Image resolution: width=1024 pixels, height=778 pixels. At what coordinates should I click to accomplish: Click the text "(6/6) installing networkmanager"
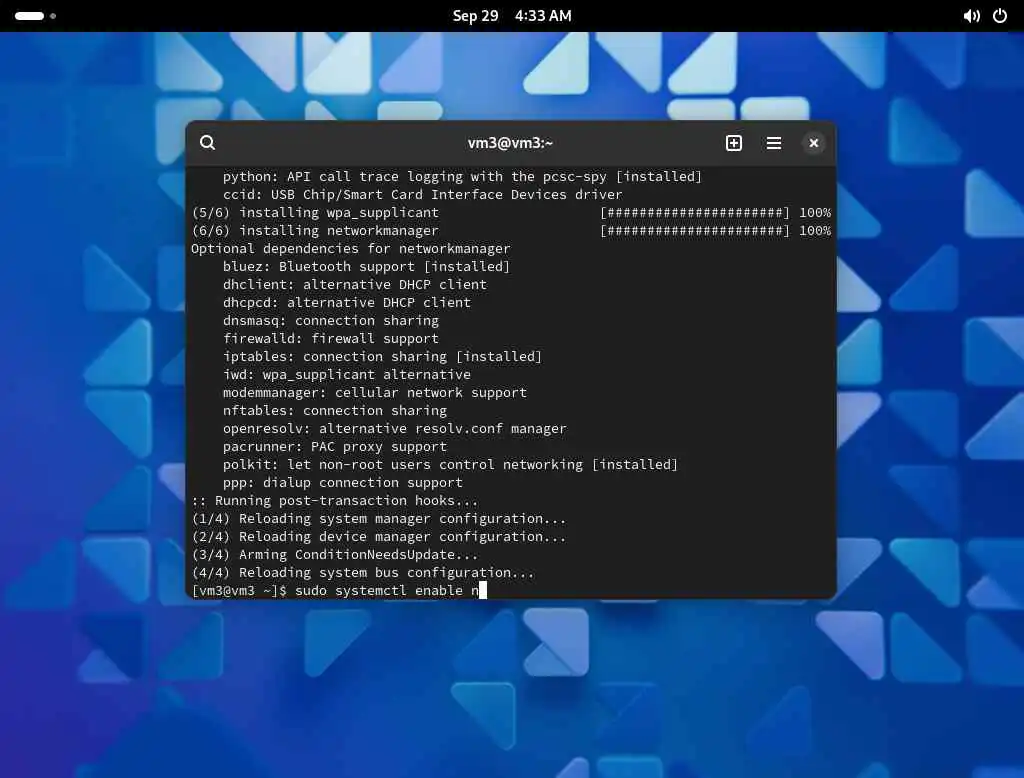click(x=315, y=231)
